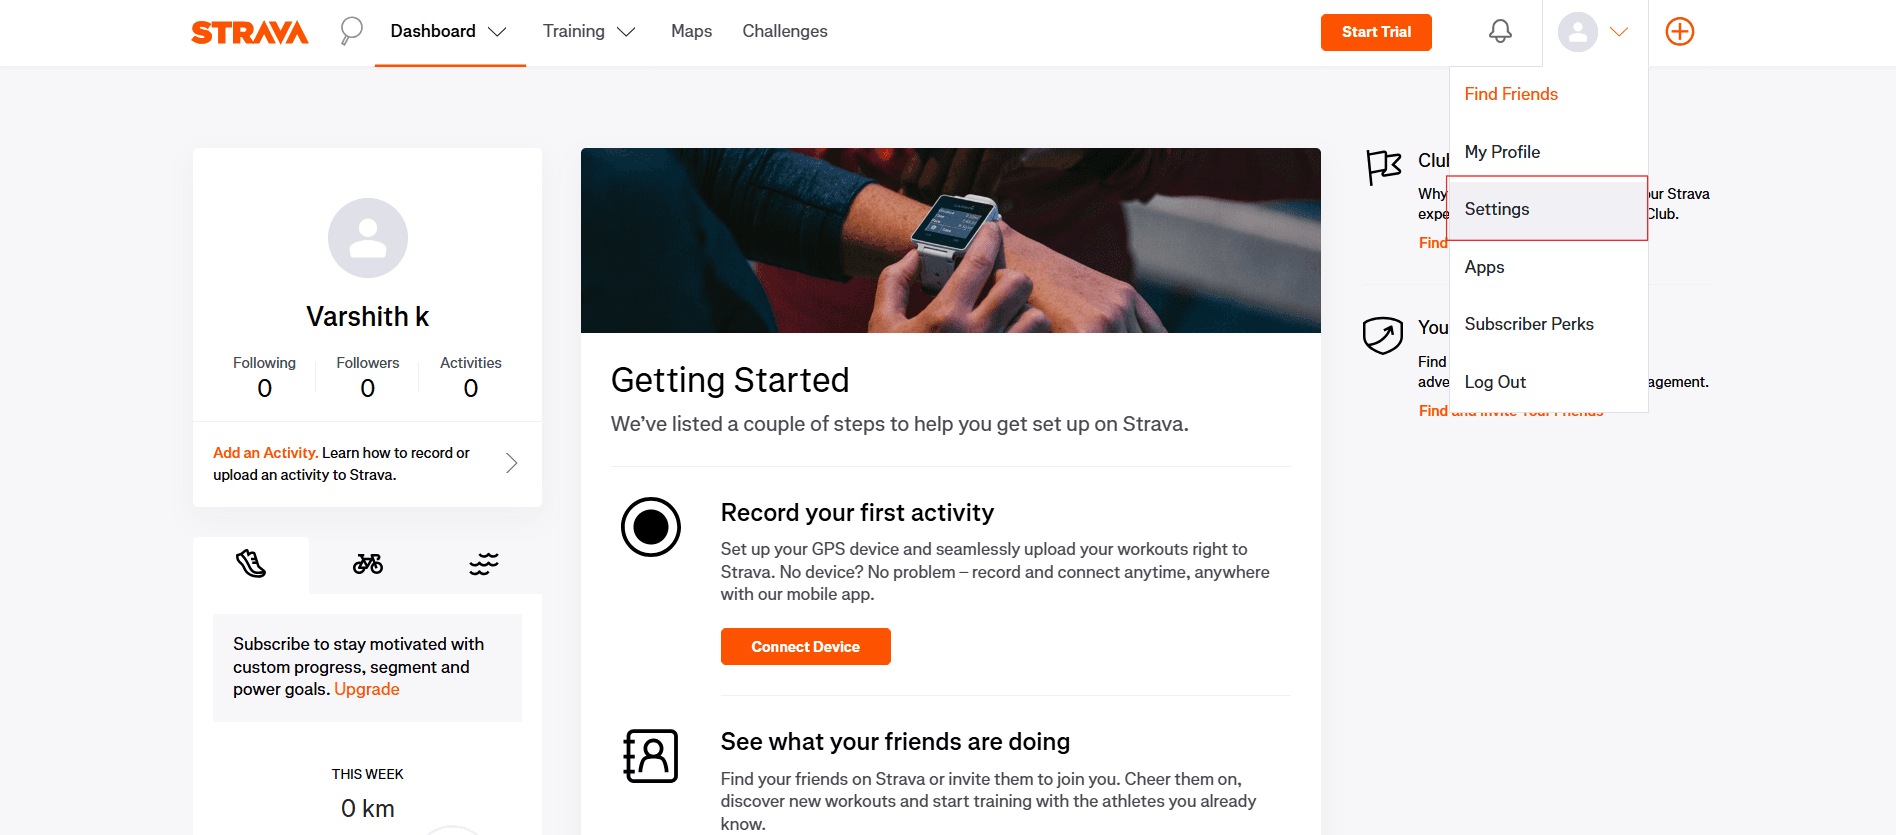Click the profile avatar above Varshith k
The image size is (1896, 835).
(x=368, y=238)
